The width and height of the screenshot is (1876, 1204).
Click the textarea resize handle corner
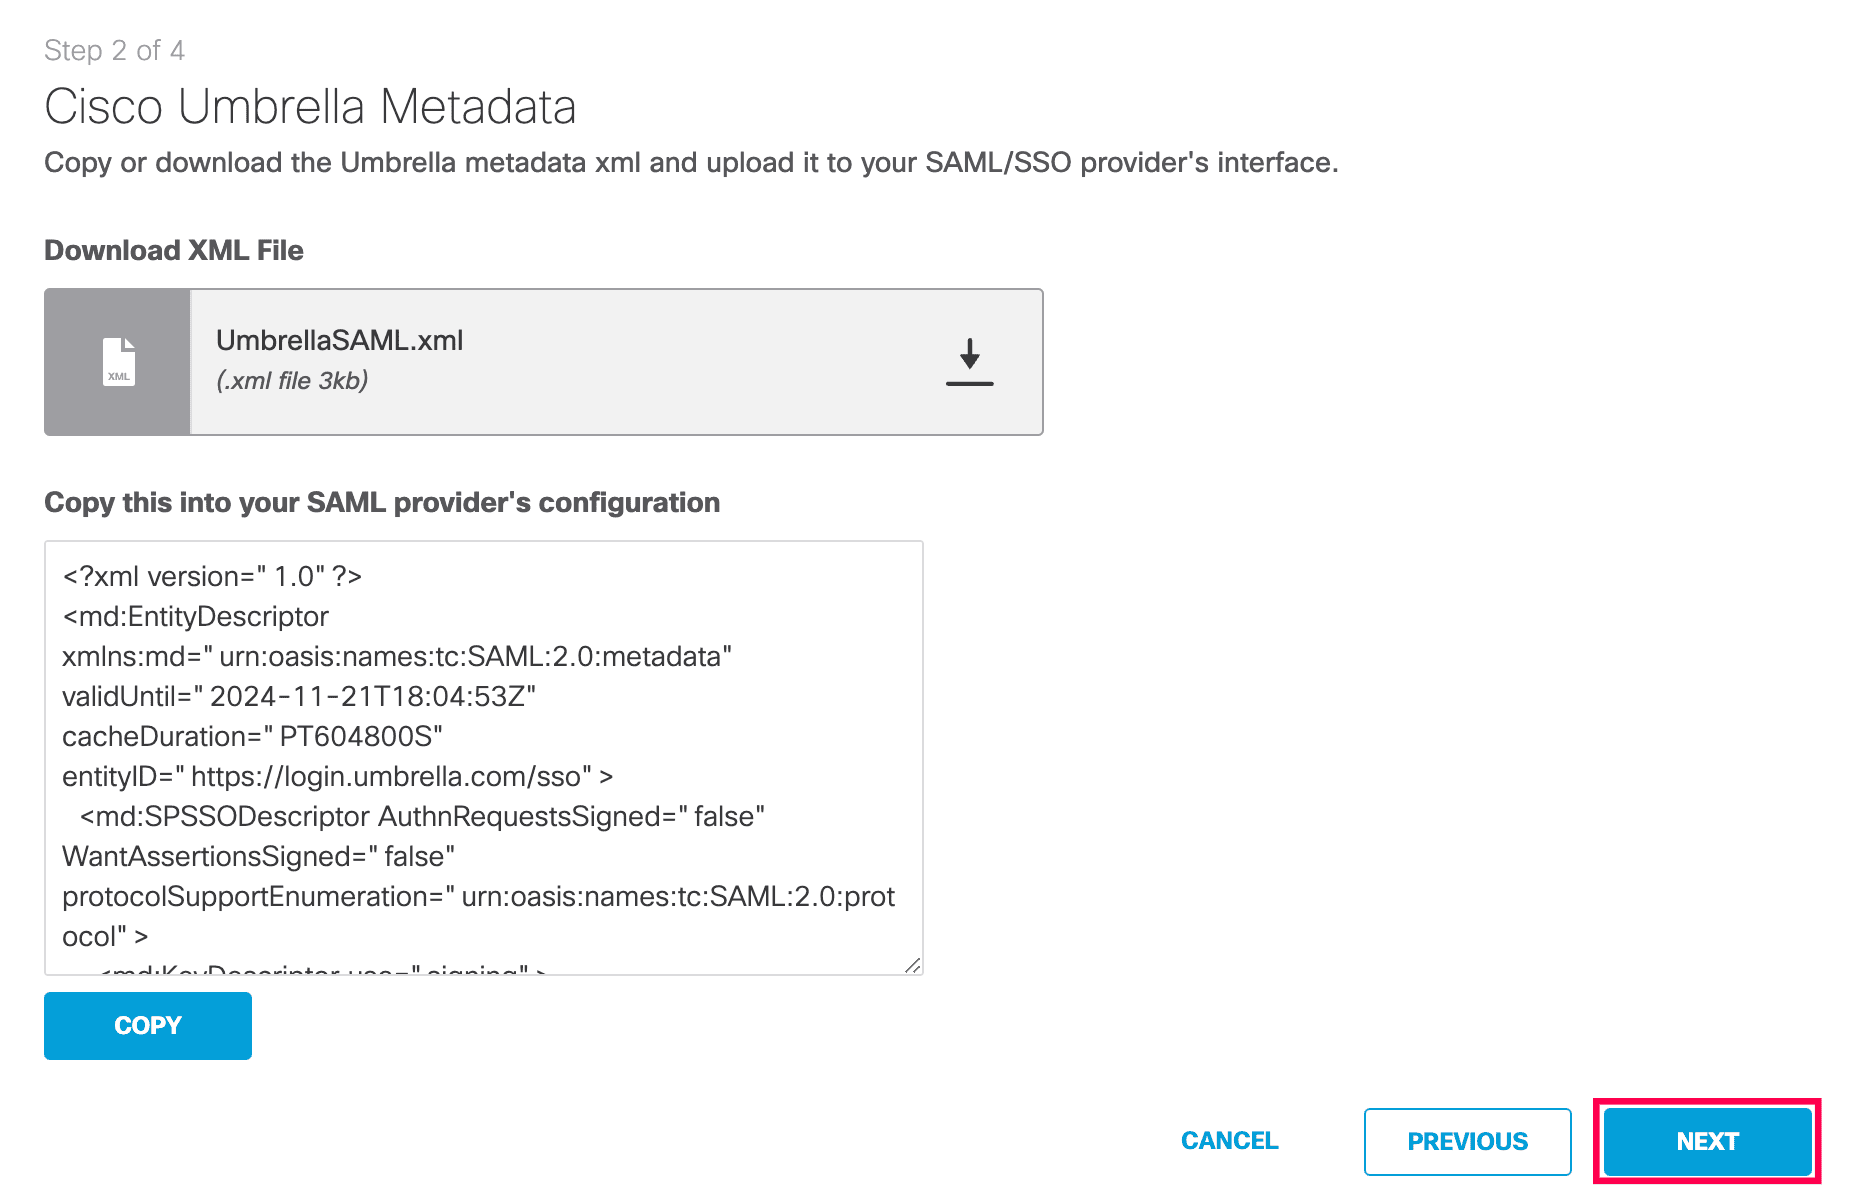(912, 965)
